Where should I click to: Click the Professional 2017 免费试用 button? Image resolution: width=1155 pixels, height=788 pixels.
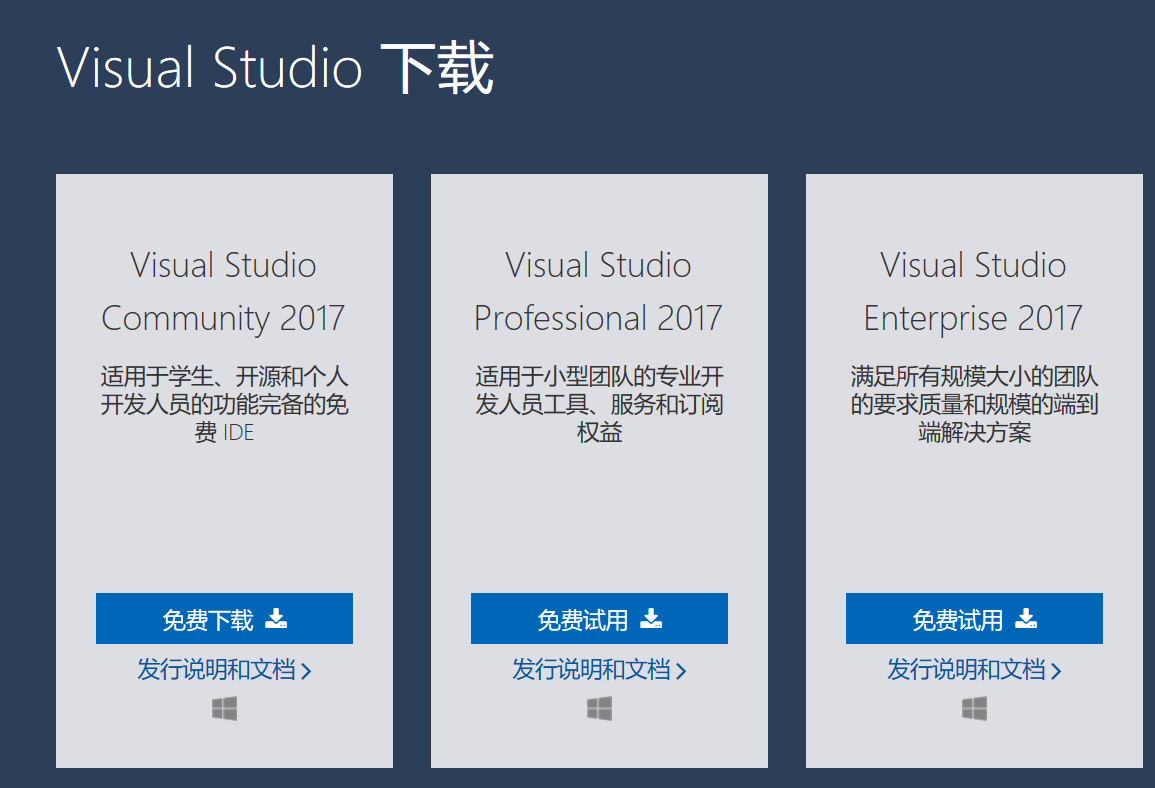coord(599,619)
